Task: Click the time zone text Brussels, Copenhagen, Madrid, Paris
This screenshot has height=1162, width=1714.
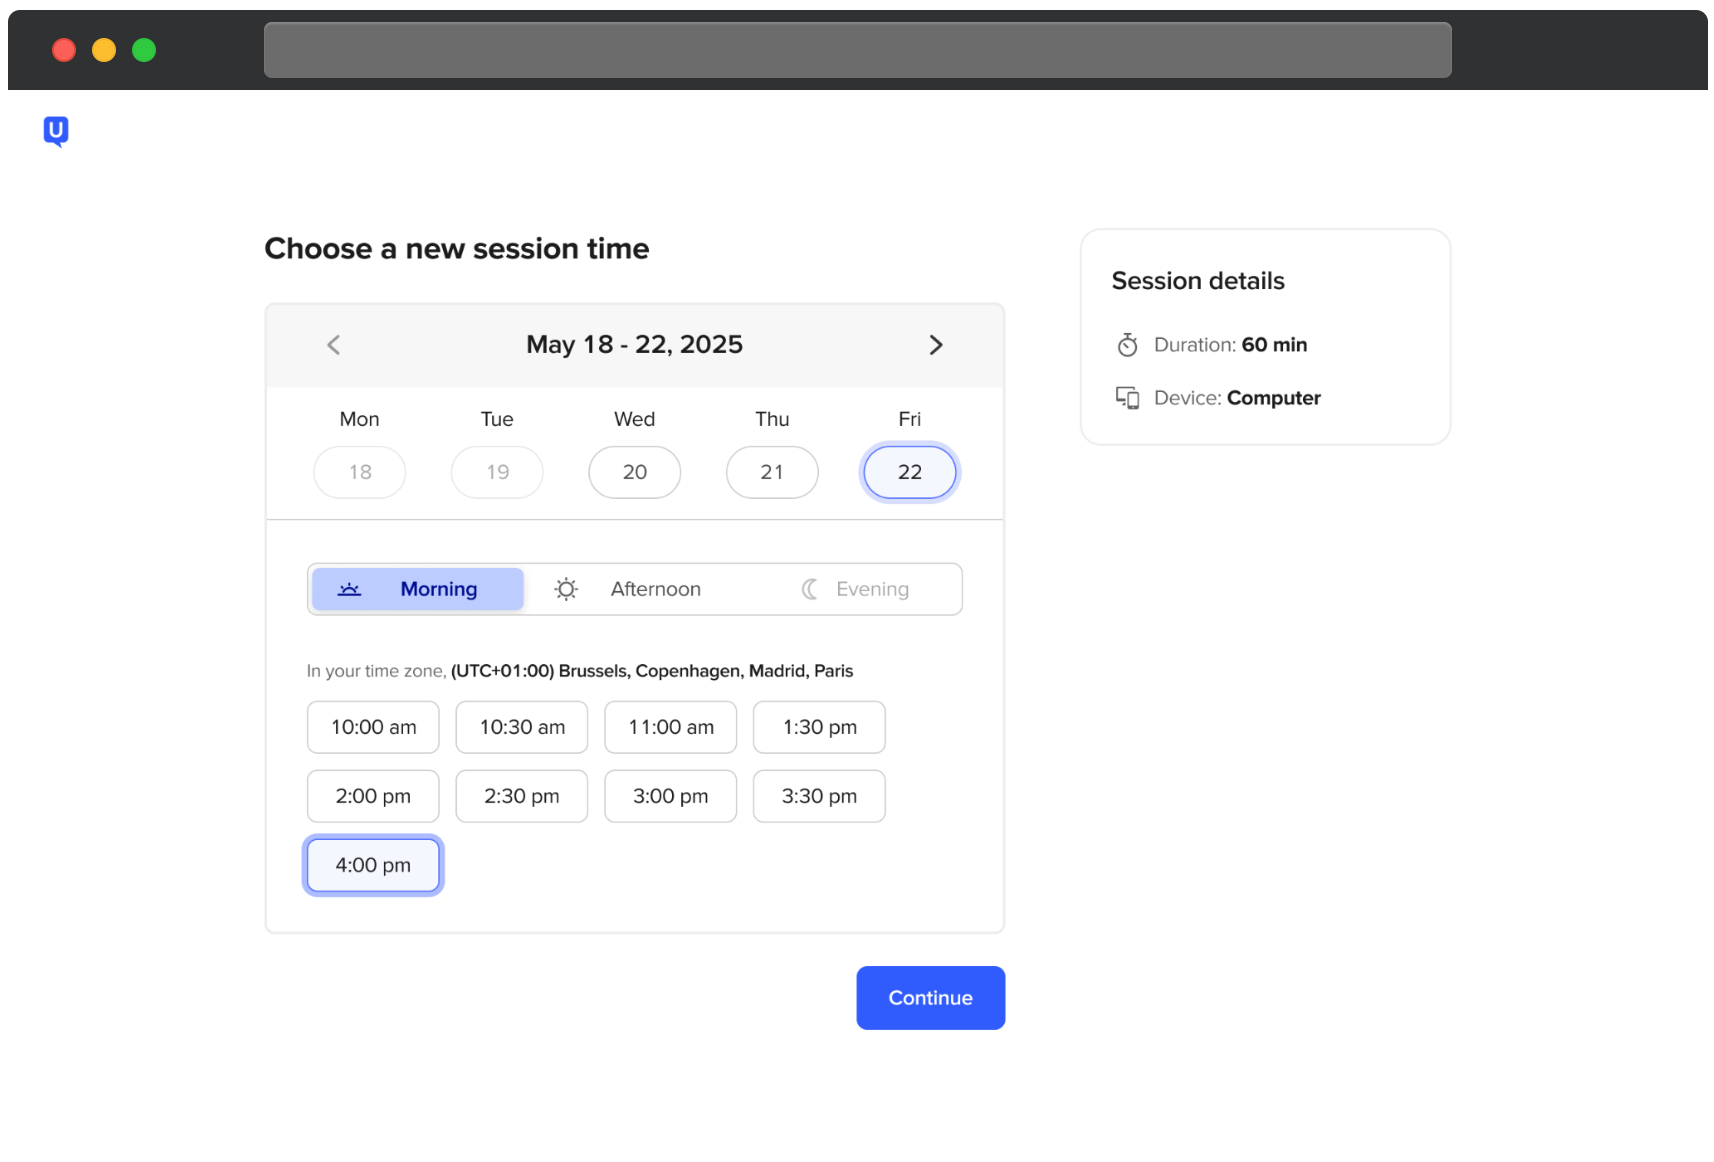Action: [706, 671]
